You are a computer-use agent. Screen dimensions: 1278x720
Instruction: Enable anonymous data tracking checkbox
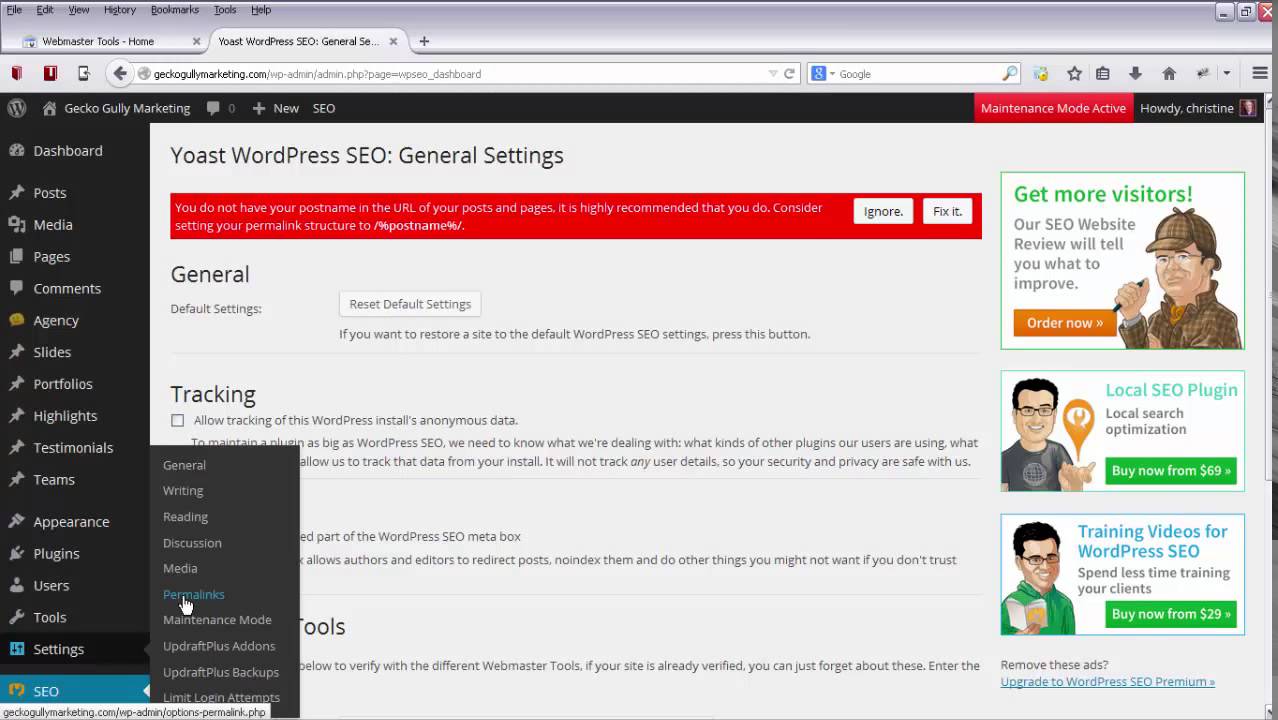177,420
